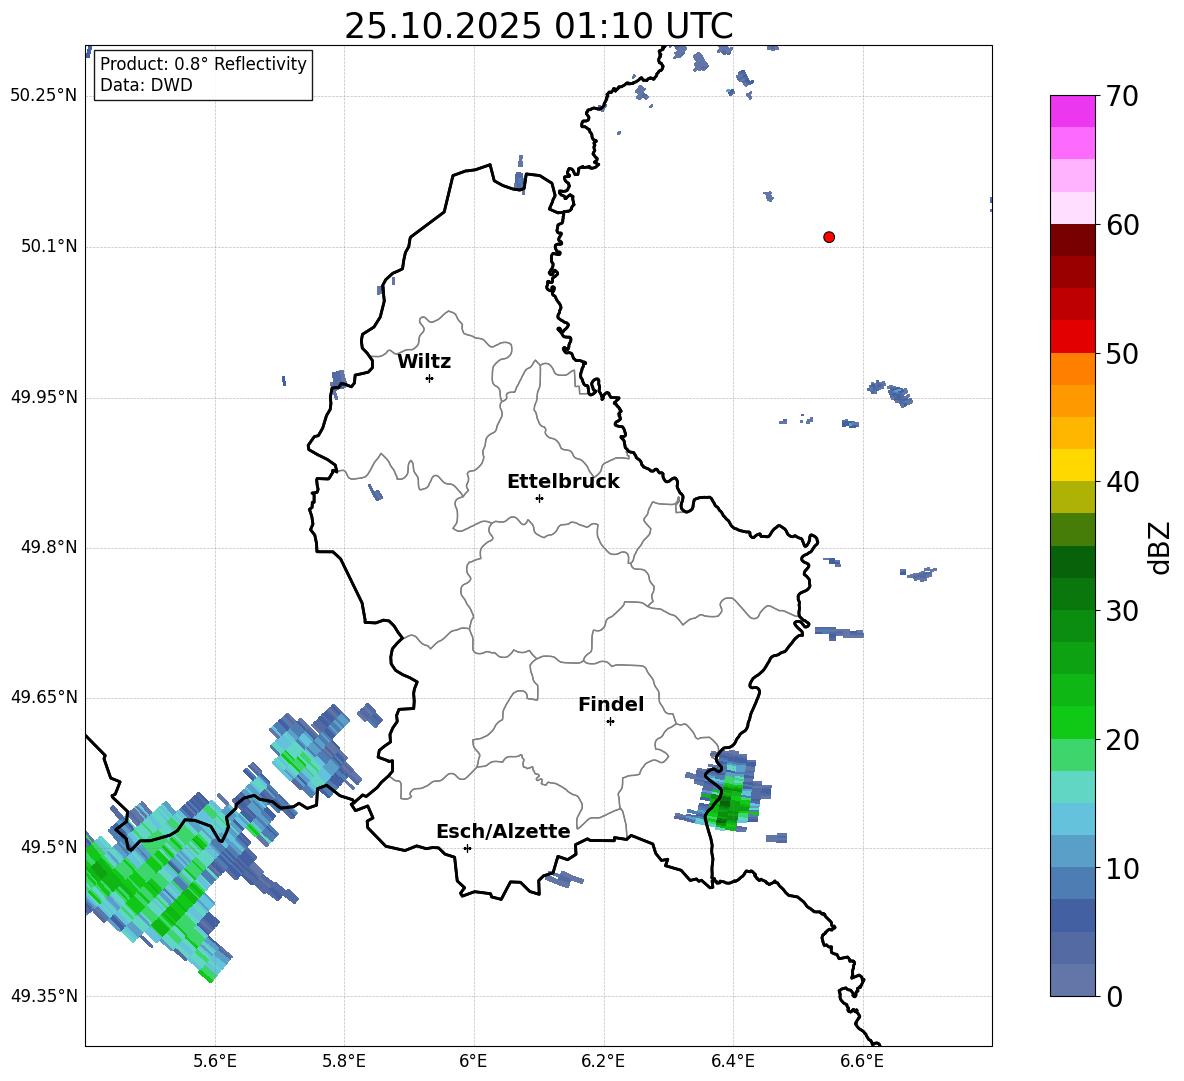This screenshot has width=1184, height=1081.
Task: Click the 49.95°N latitude label
Action: 43,396
